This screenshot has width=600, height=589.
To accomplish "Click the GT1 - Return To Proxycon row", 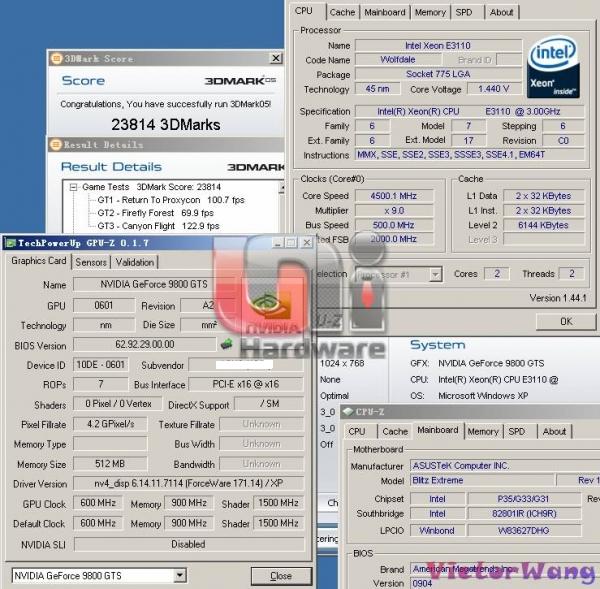I will tap(171, 200).
